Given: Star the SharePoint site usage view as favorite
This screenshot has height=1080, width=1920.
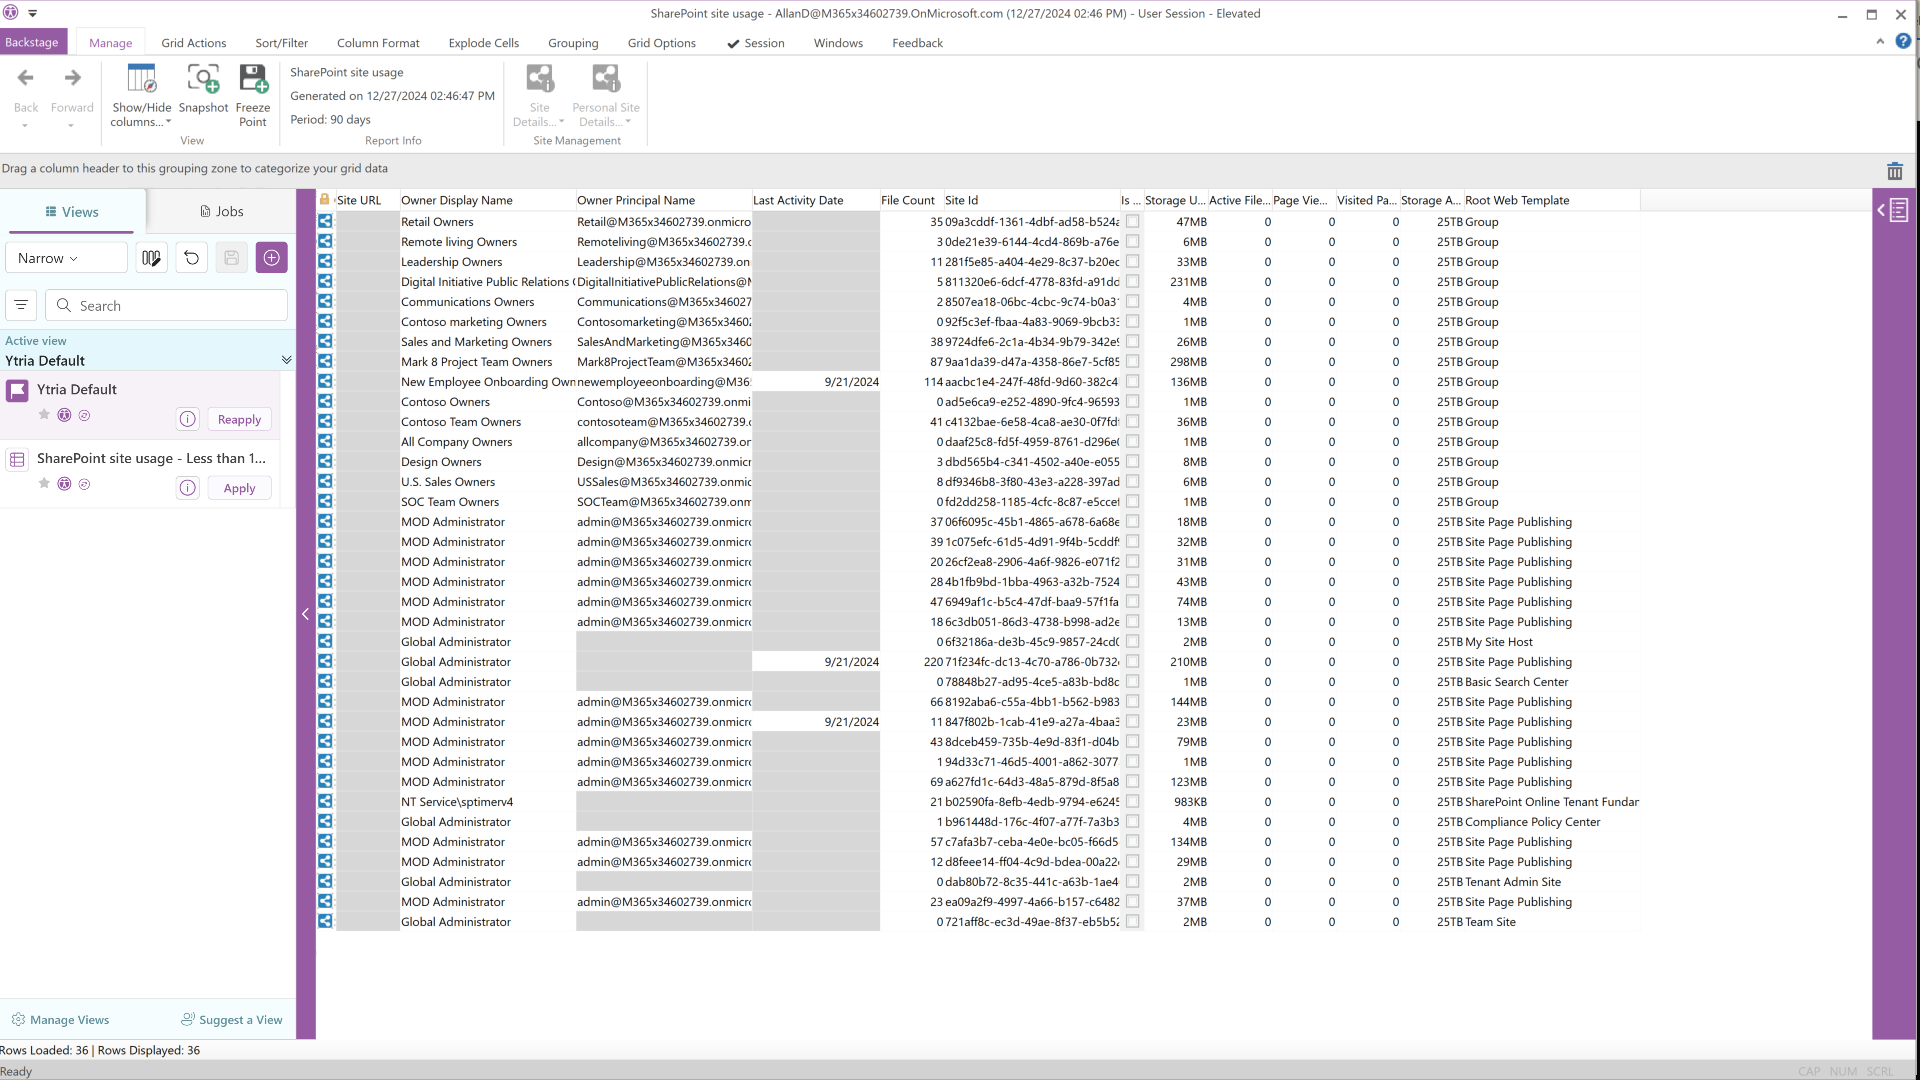Looking at the screenshot, I should coord(44,484).
